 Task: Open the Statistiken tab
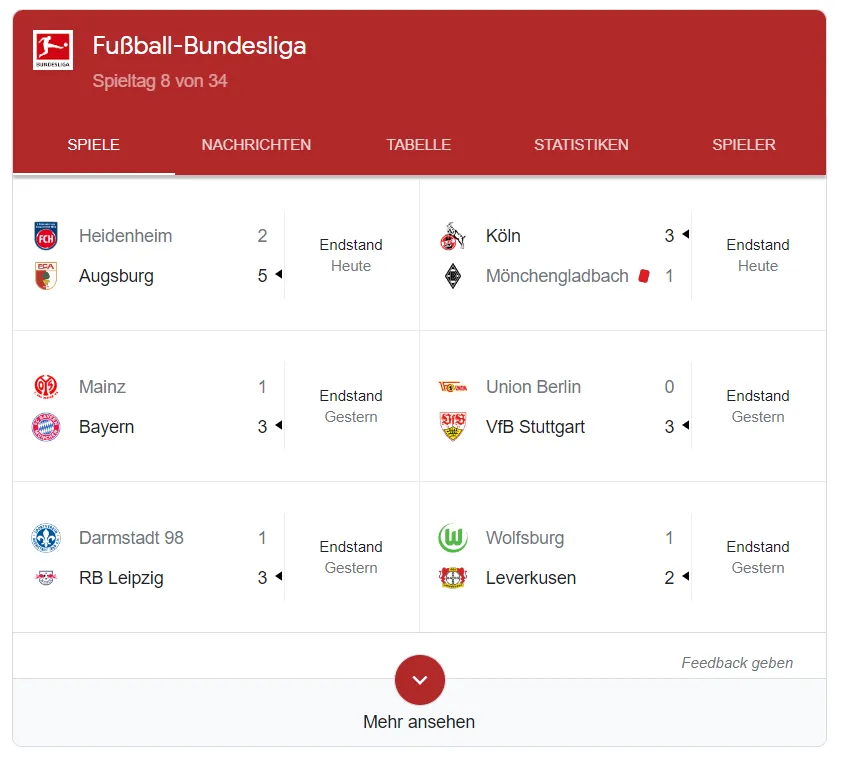(x=581, y=145)
